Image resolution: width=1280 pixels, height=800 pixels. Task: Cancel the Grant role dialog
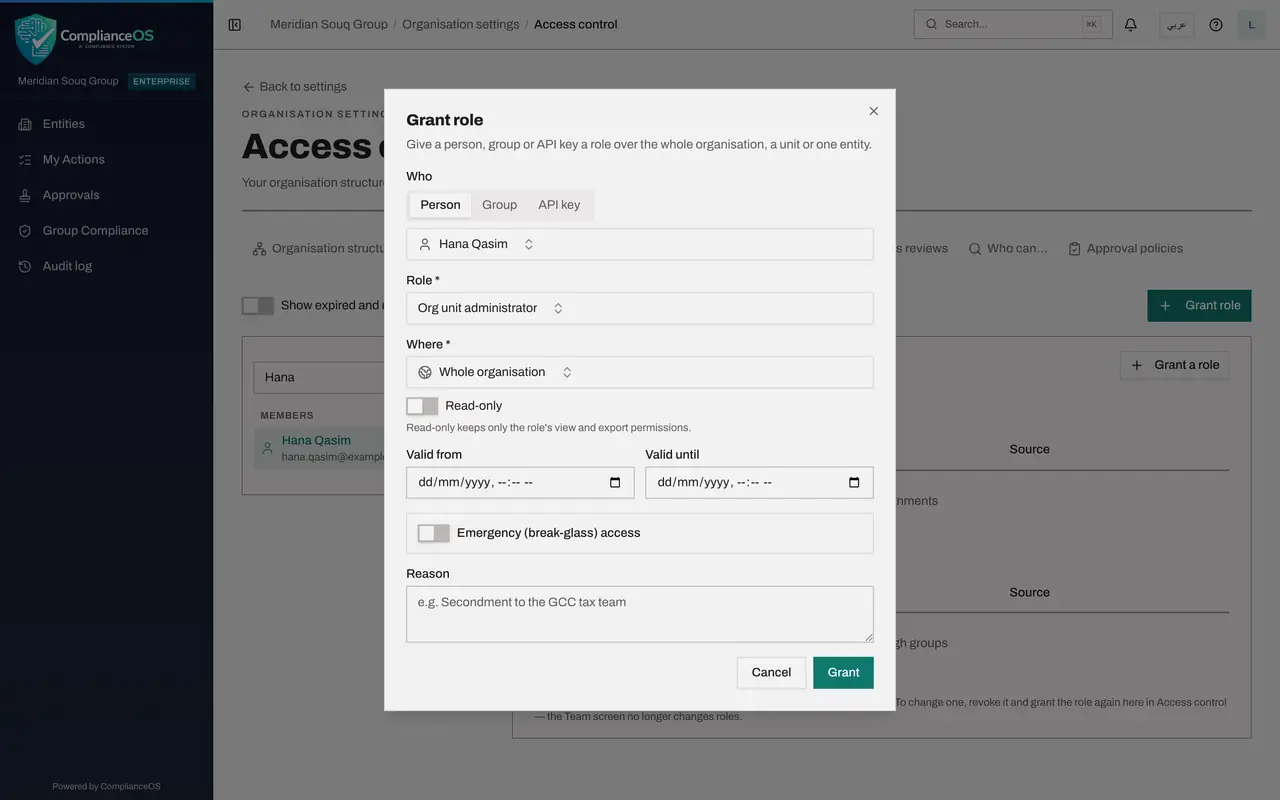click(x=771, y=673)
